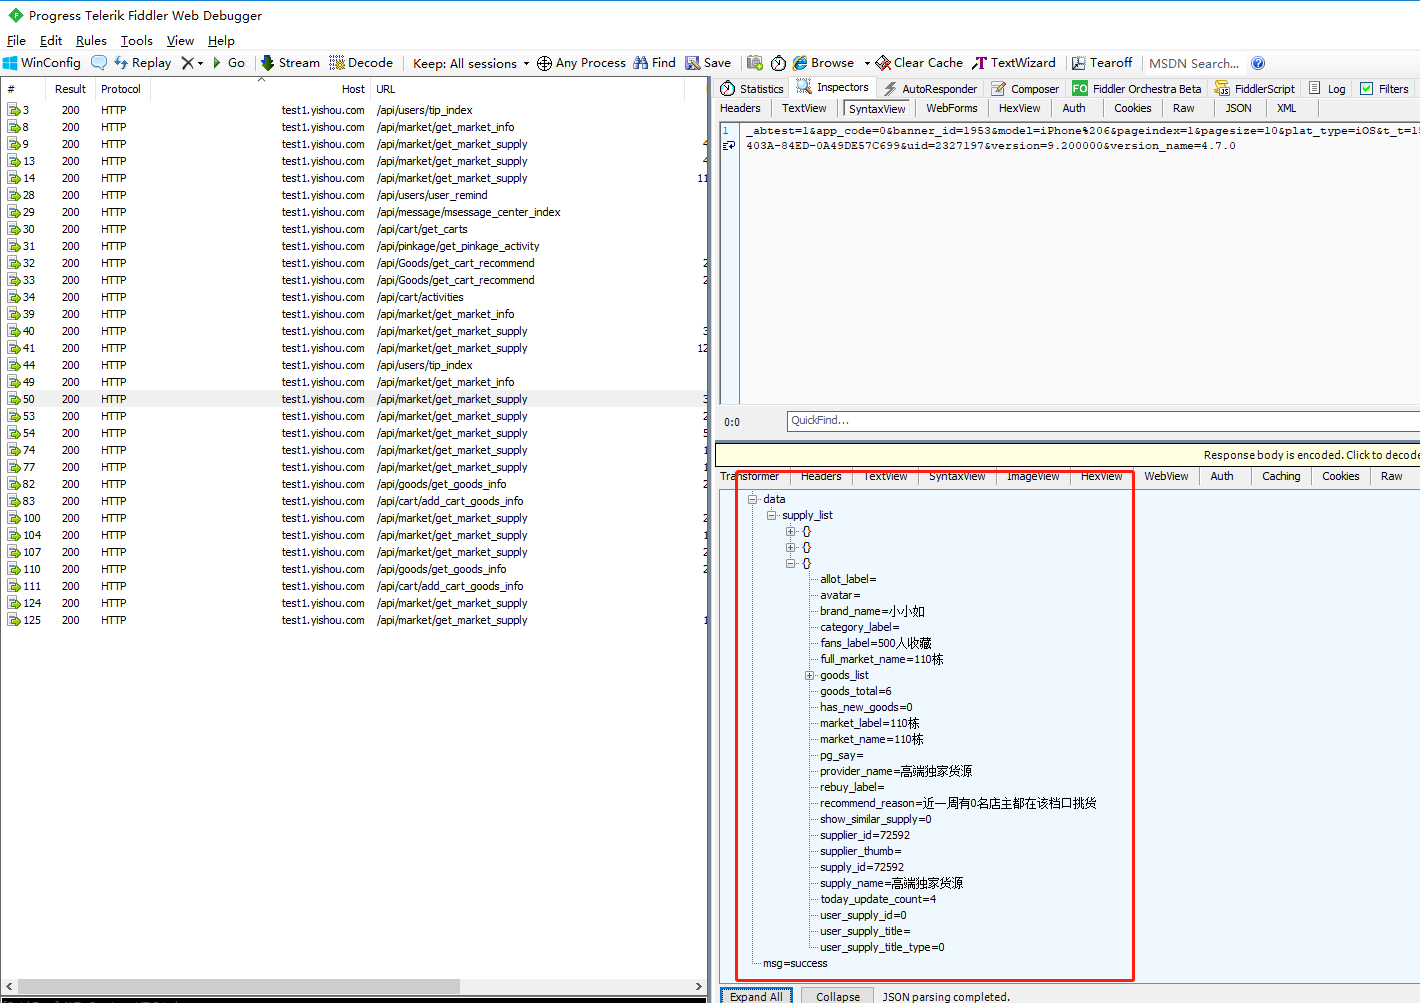
Task: Open the Browse dropdown arrow
Action: pyautogui.click(x=867, y=63)
